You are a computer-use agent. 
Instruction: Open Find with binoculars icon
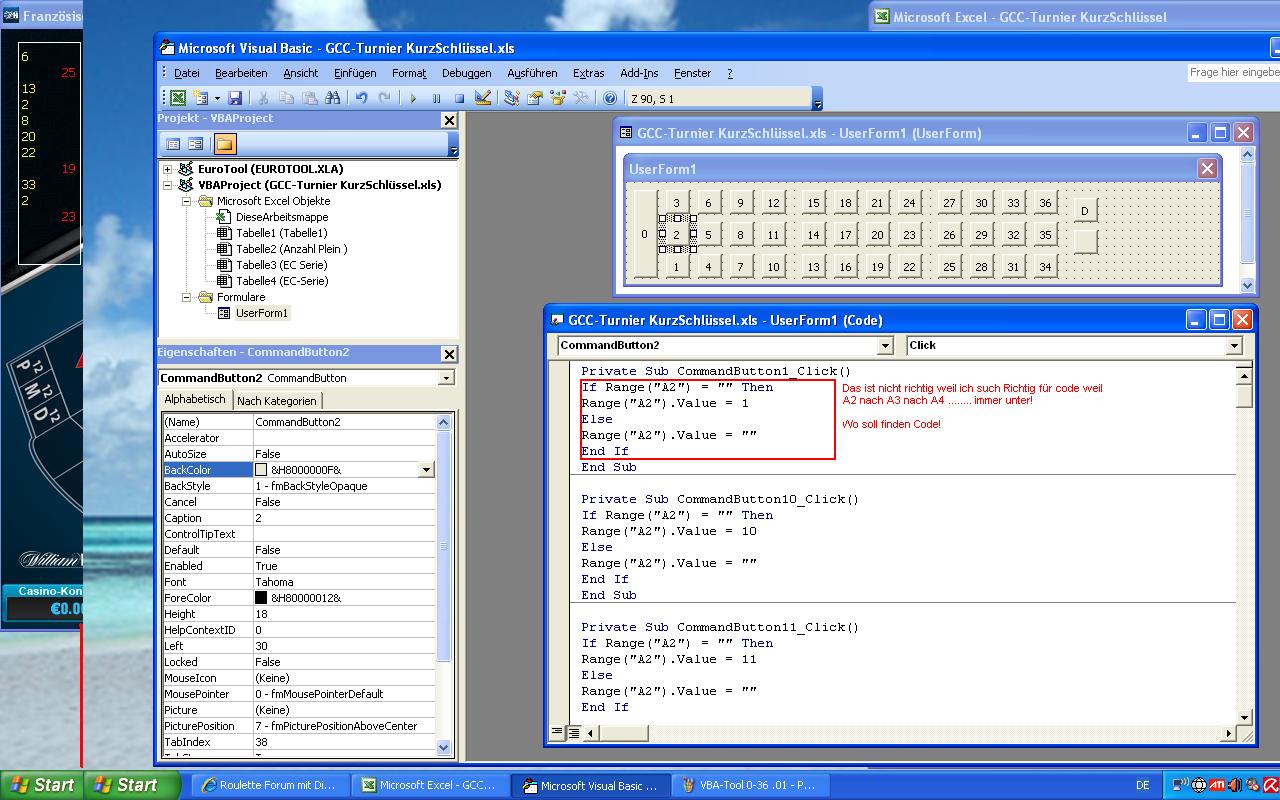click(x=332, y=98)
